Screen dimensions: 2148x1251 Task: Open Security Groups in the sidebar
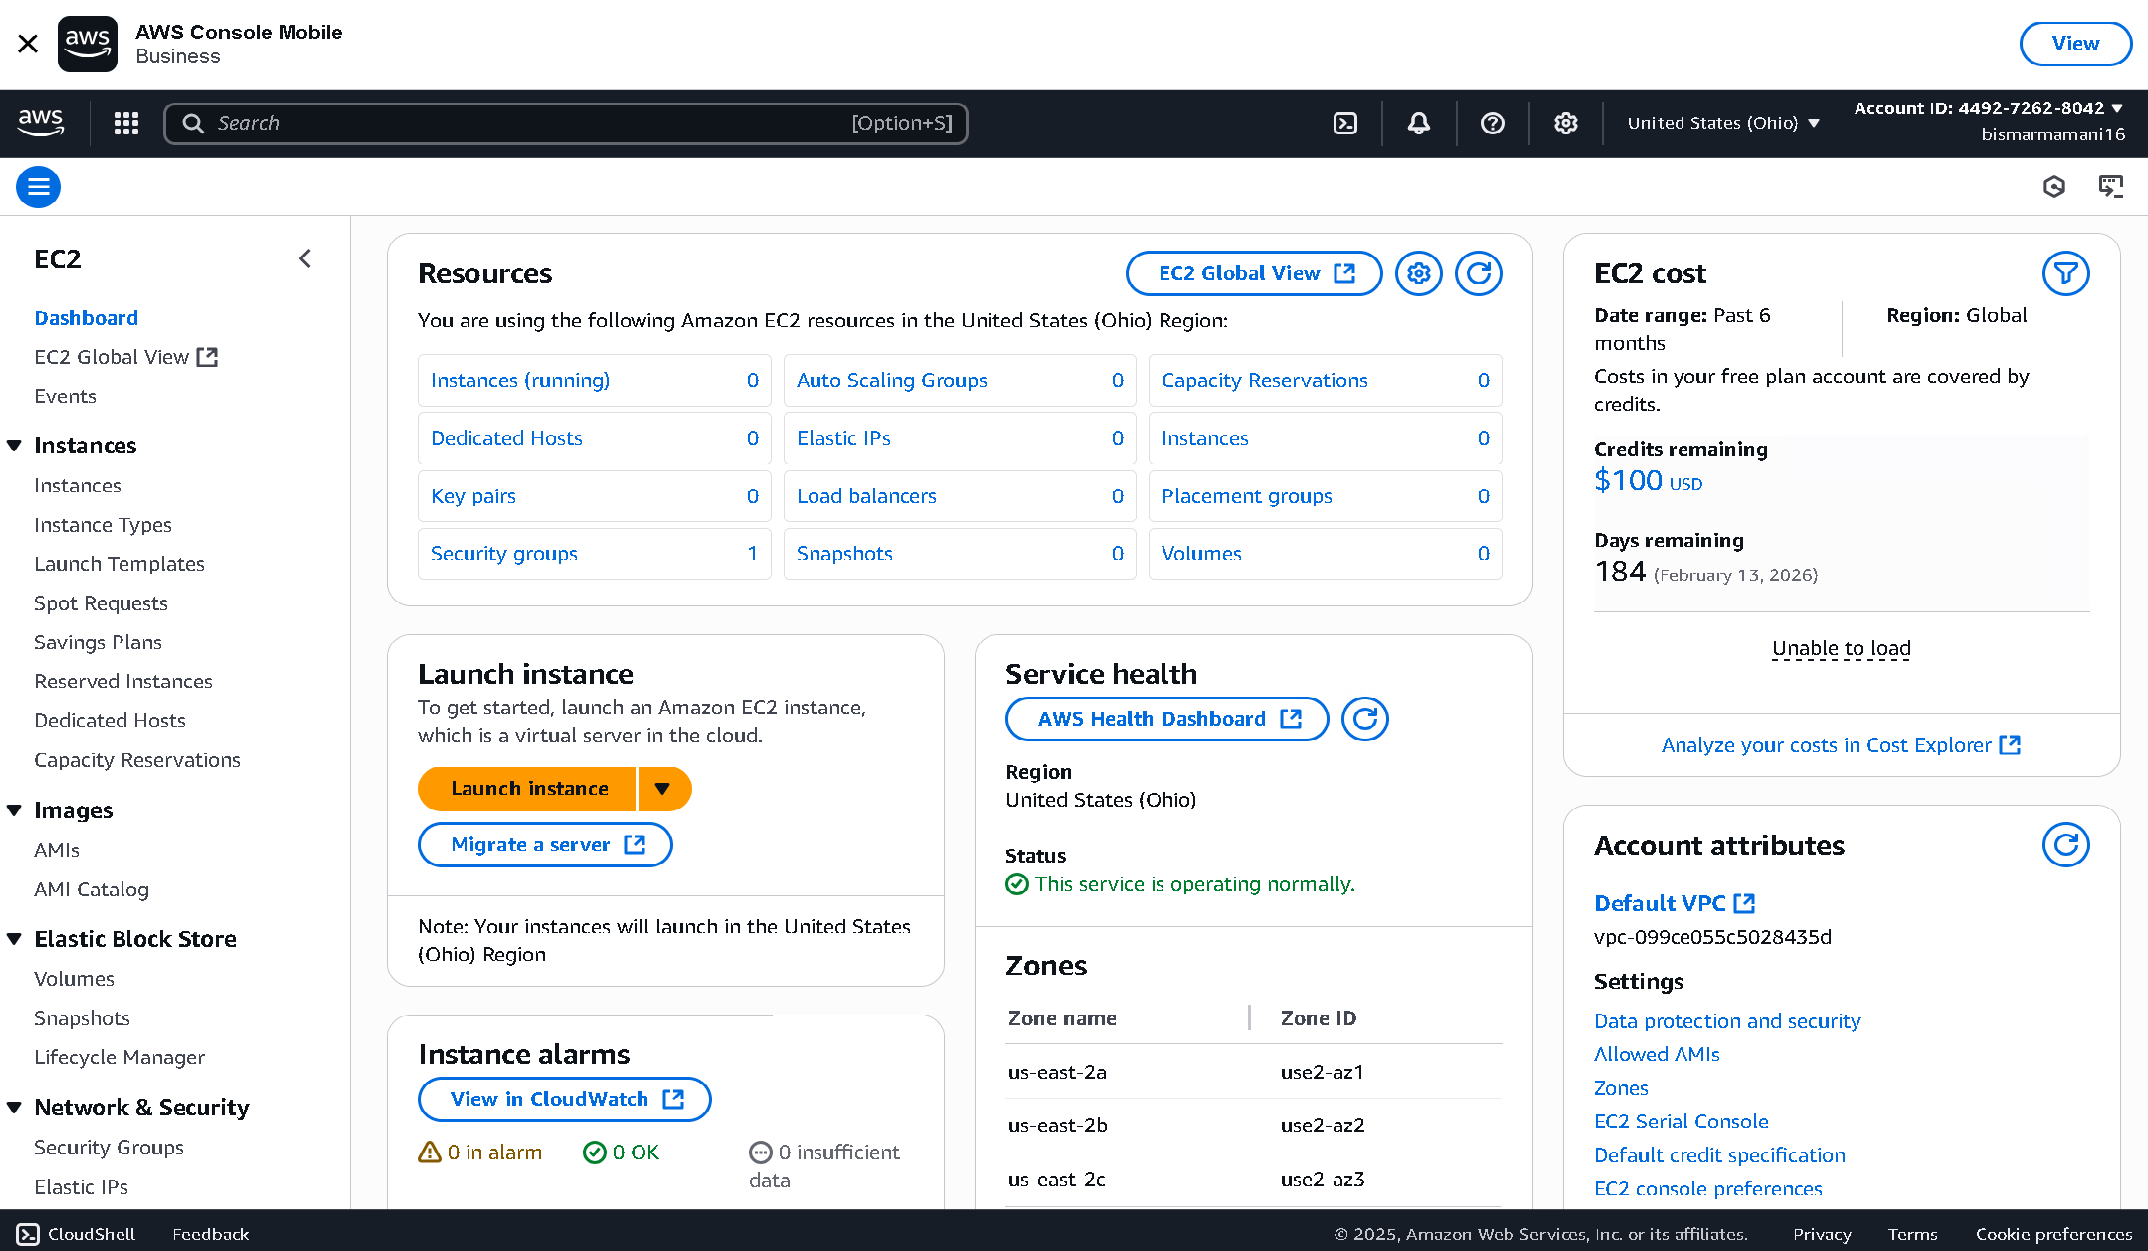point(109,1147)
